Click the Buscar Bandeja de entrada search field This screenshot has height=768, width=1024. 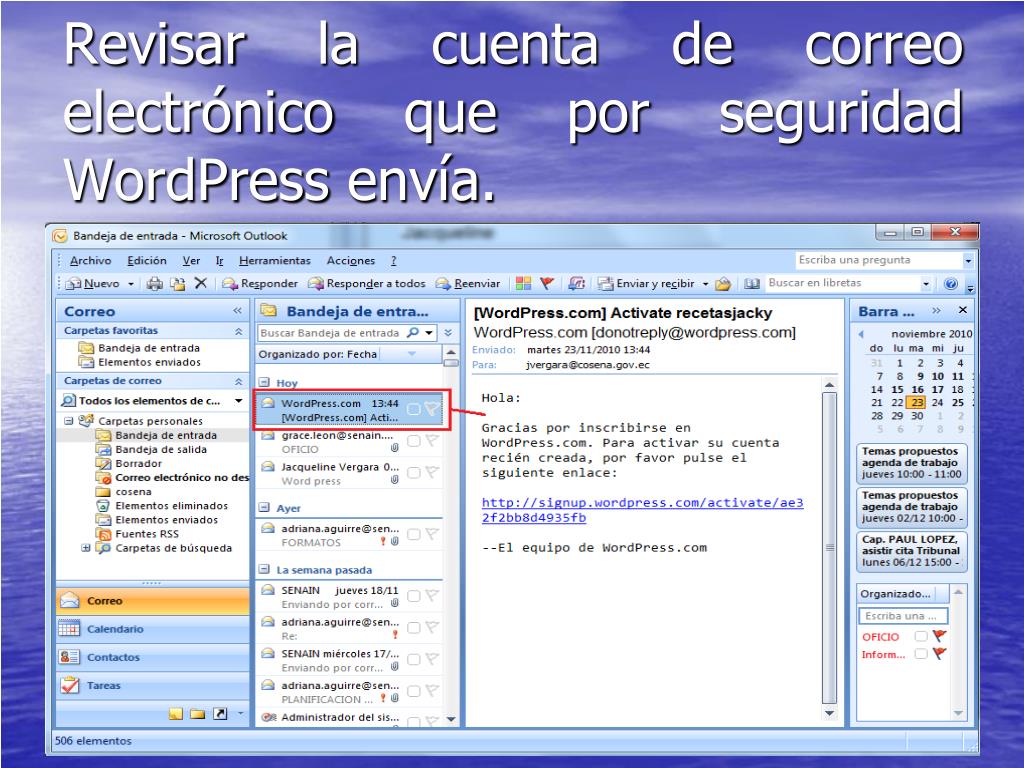[331, 332]
